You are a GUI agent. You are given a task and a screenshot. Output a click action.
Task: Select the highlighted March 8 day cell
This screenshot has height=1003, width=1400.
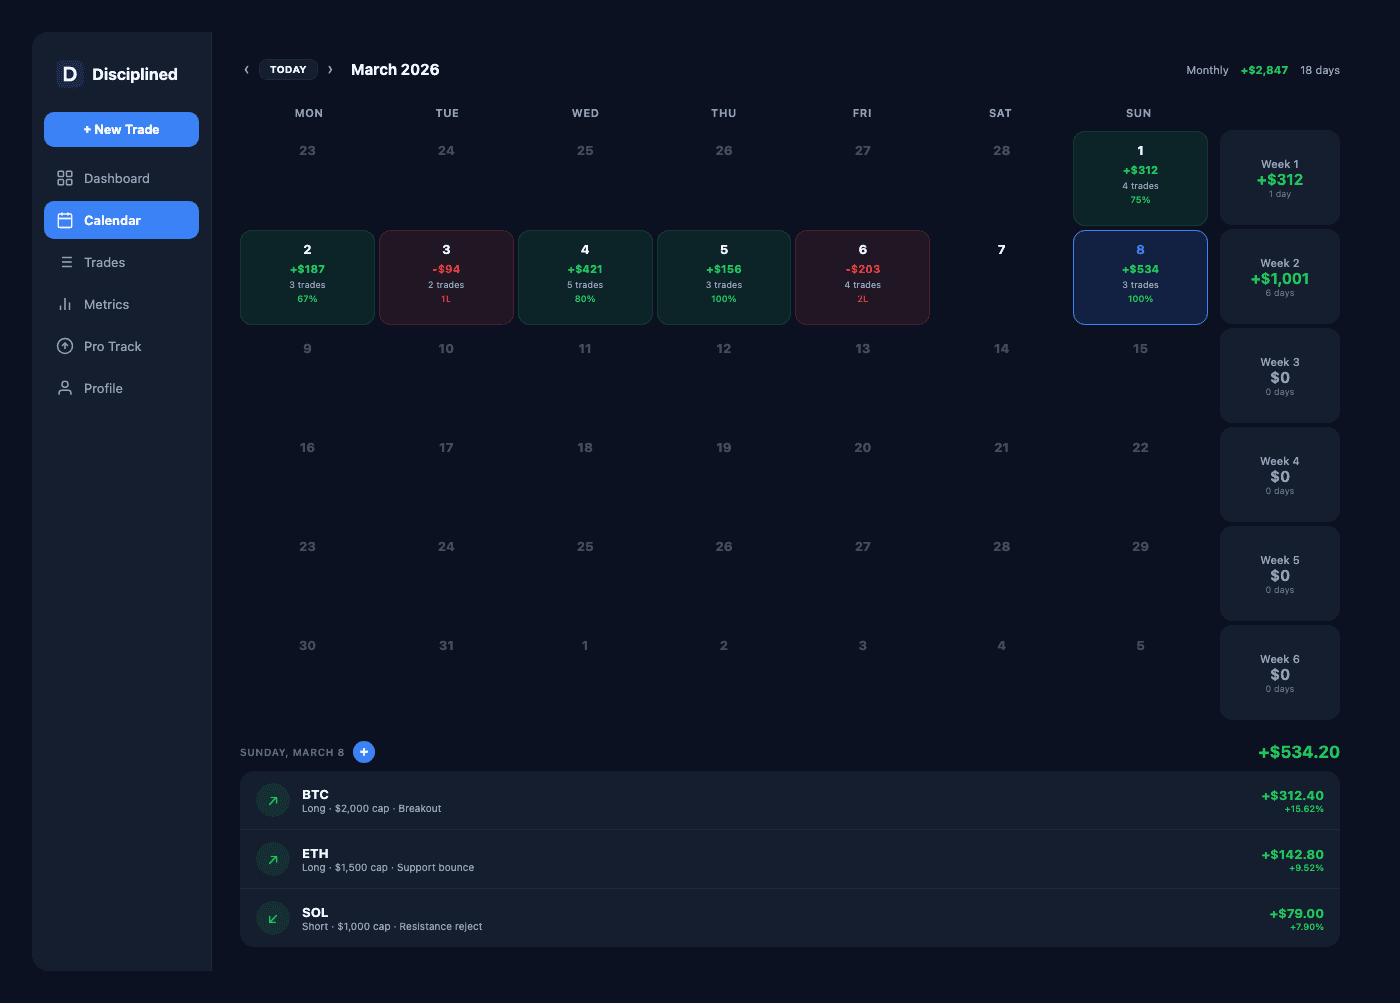[1140, 277]
